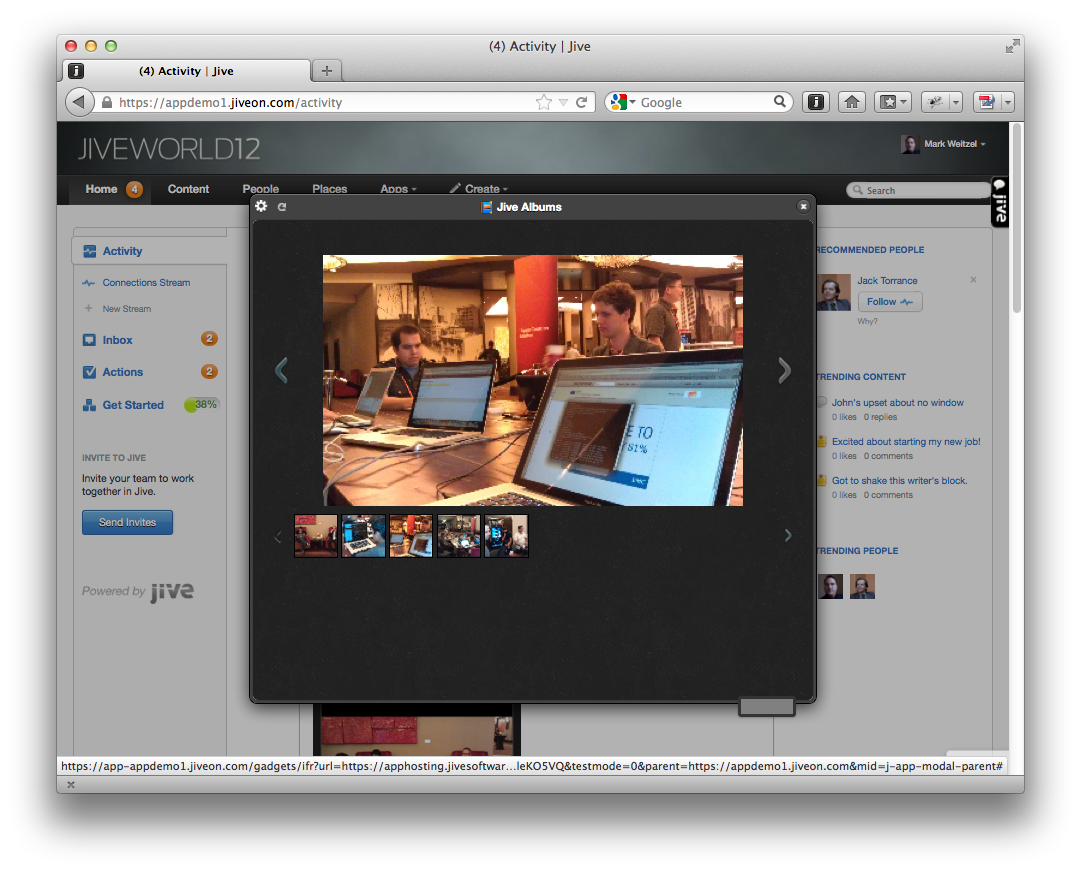Follow Jack Torrance
The image size is (1081, 872).
click(889, 302)
